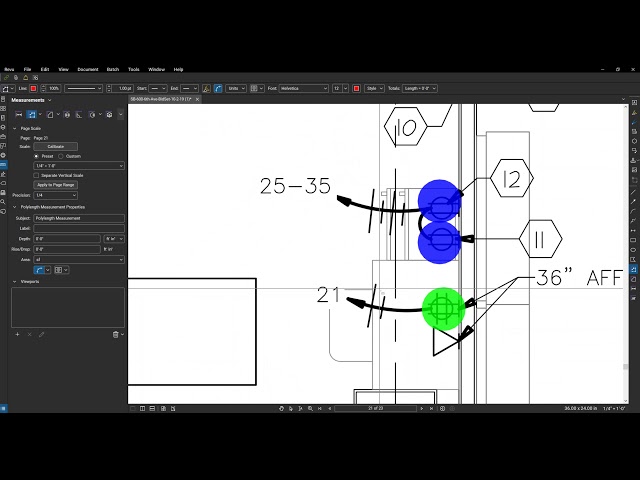Open the Depth units dropdown

(114, 239)
